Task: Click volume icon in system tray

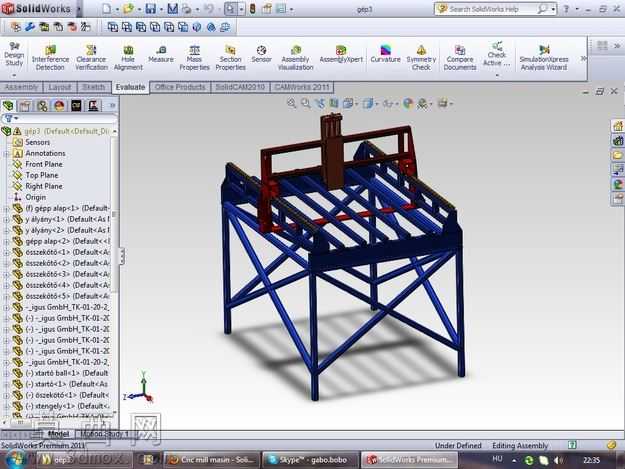Action: [559, 460]
